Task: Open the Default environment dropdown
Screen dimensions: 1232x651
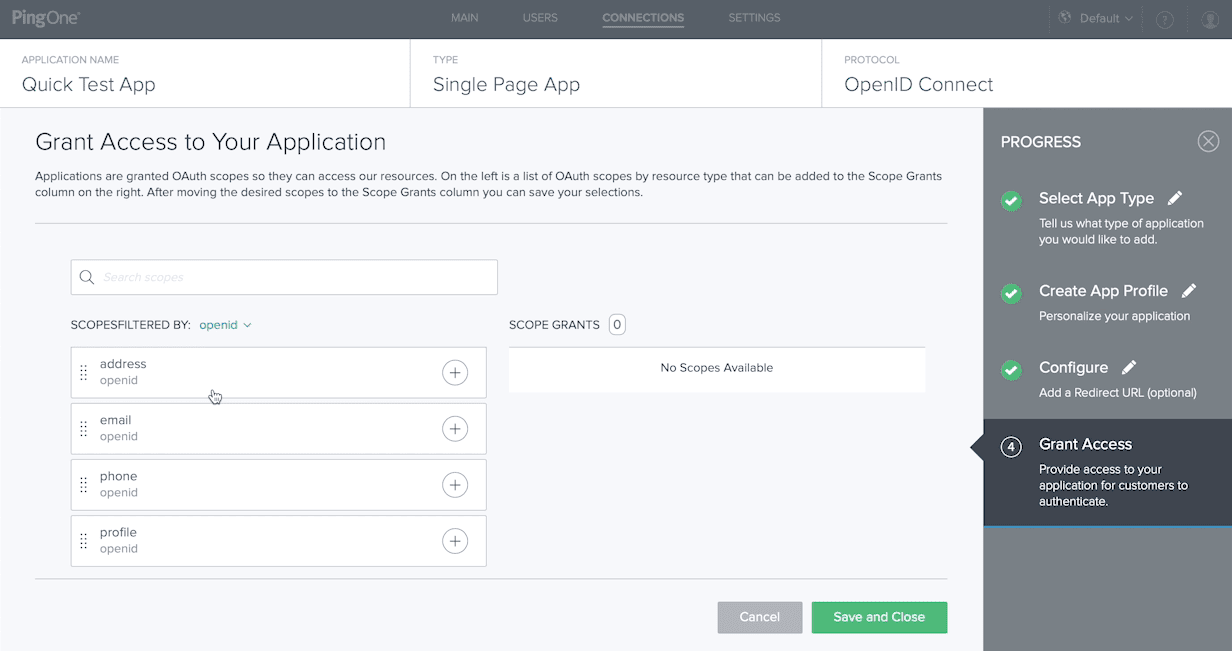Action: coord(1097,18)
